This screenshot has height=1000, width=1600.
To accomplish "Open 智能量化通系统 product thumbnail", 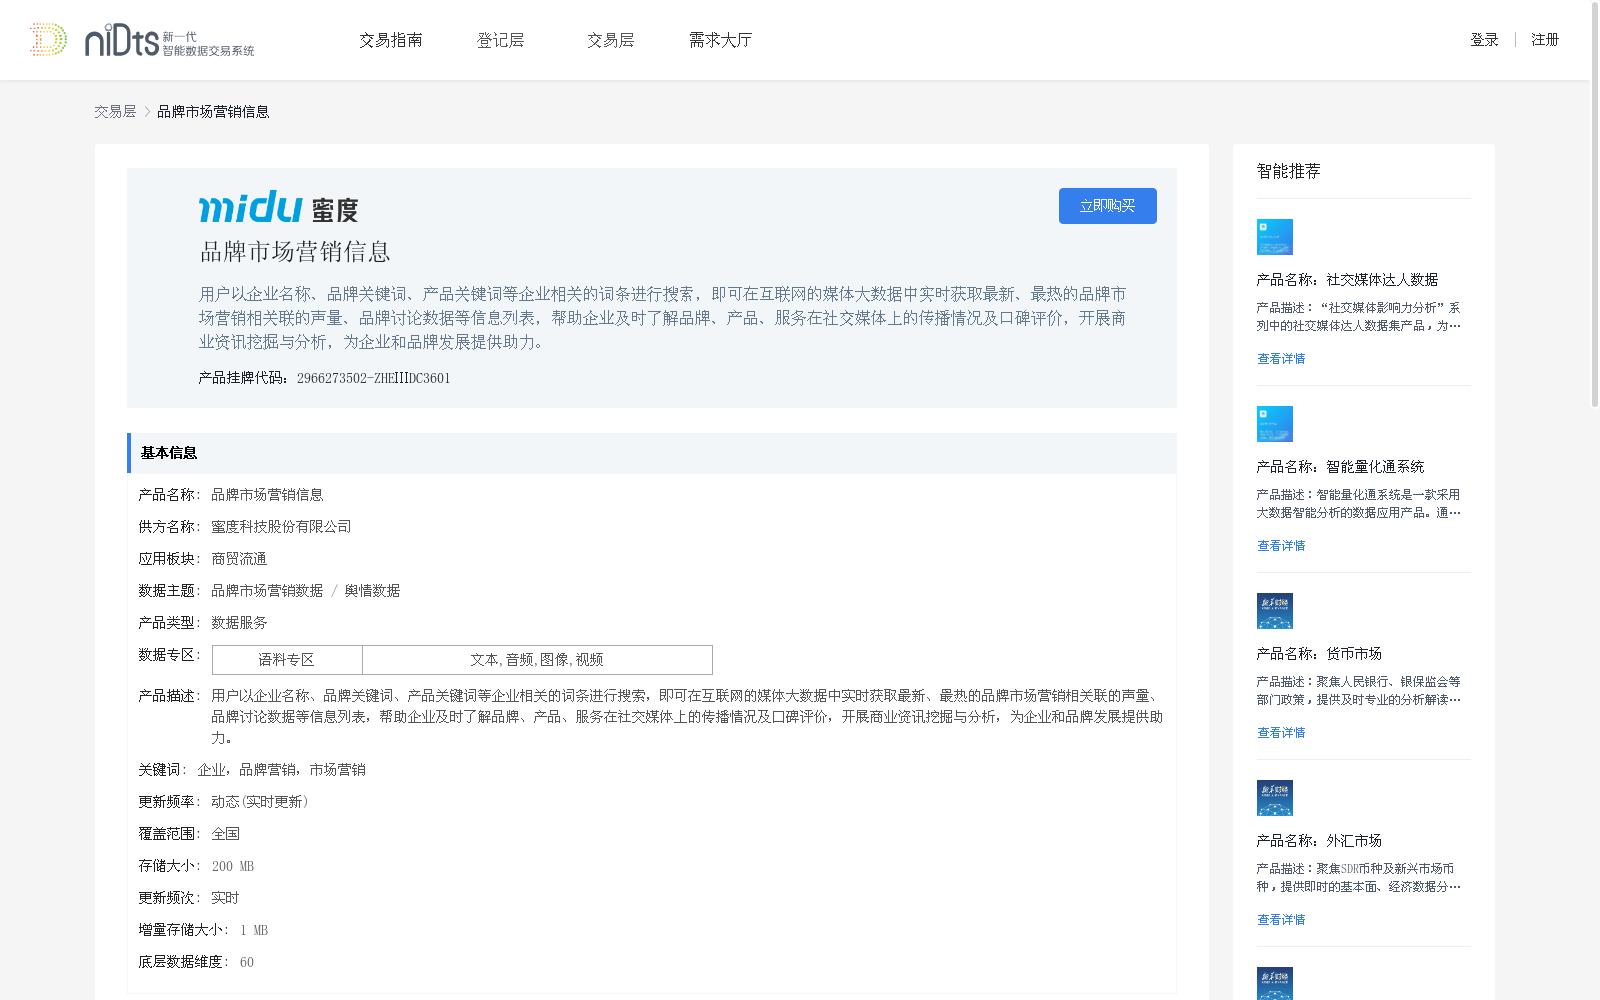I will point(1274,424).
